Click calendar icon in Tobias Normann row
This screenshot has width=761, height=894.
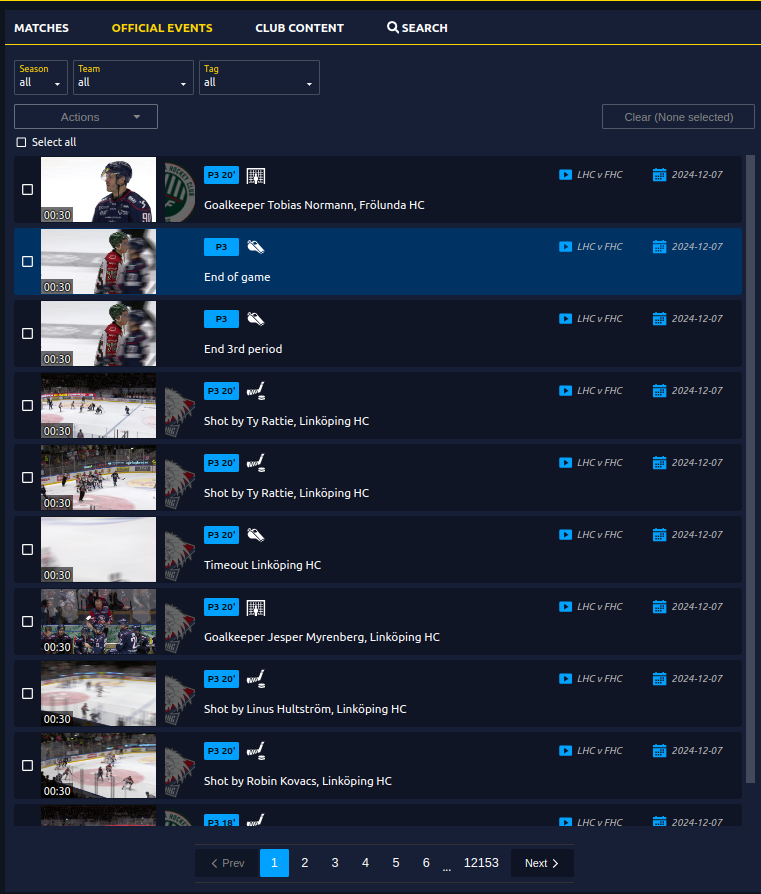tap(659, 174)
